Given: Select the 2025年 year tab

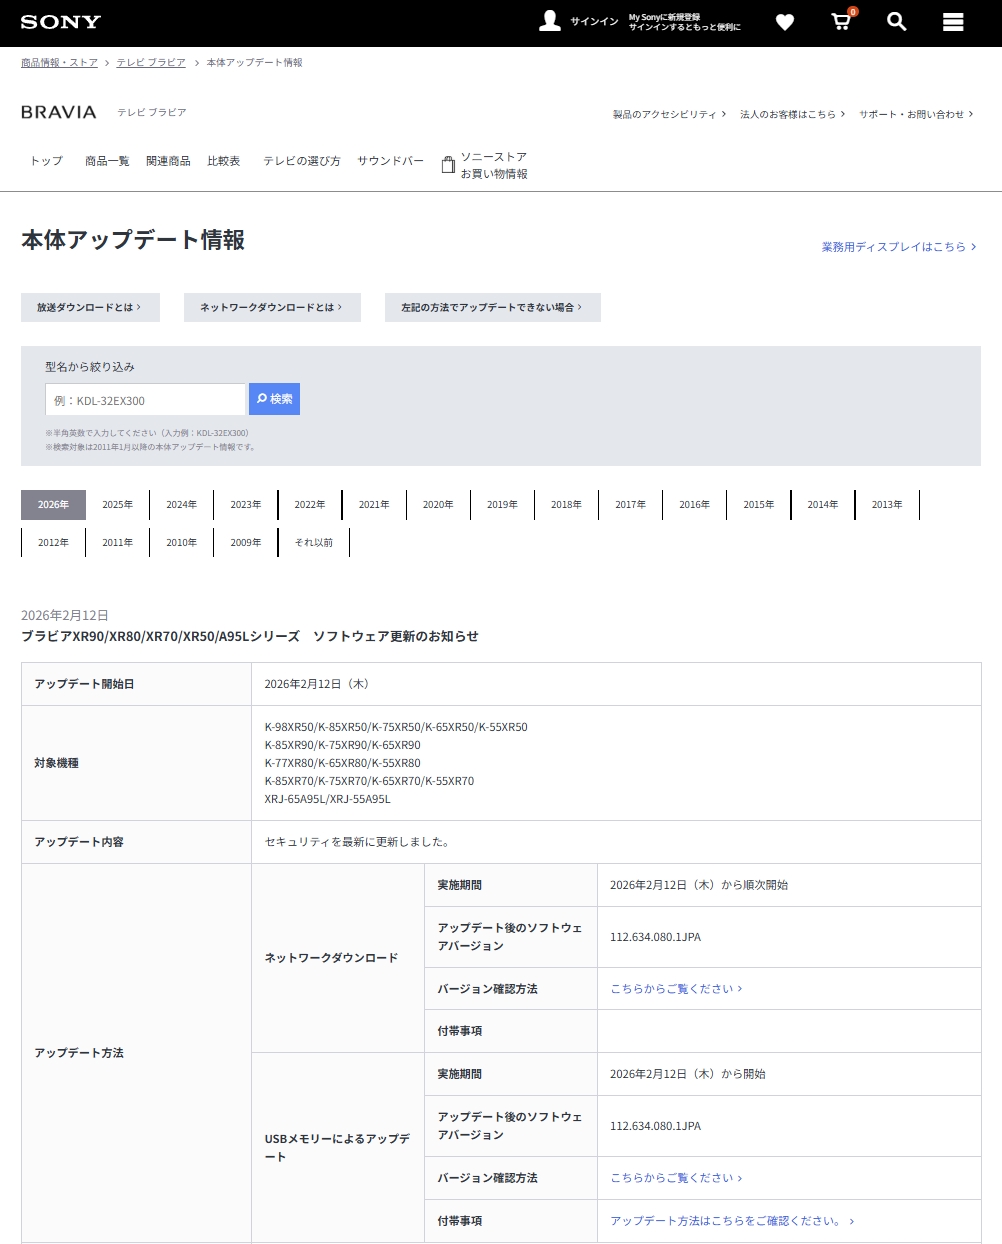Looking at the screenshot, I should tap(118, 505).
